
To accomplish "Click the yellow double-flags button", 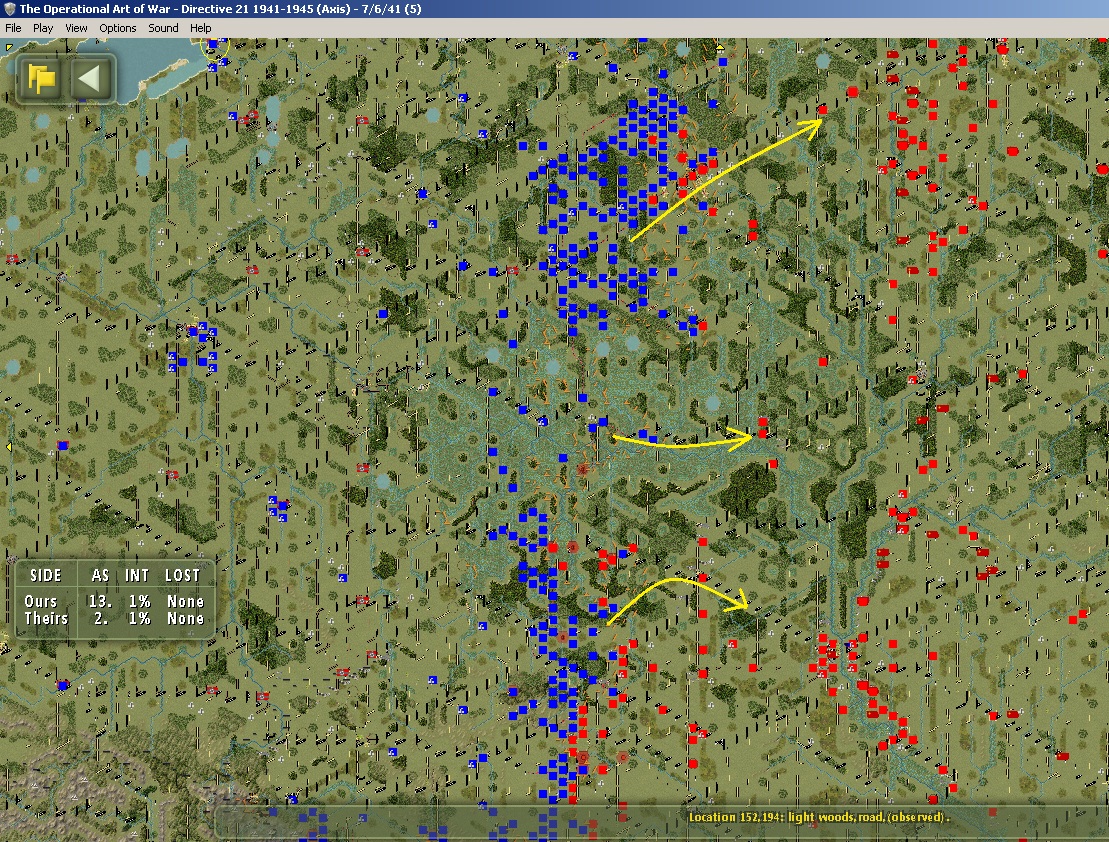I will [x=40, y=78].
